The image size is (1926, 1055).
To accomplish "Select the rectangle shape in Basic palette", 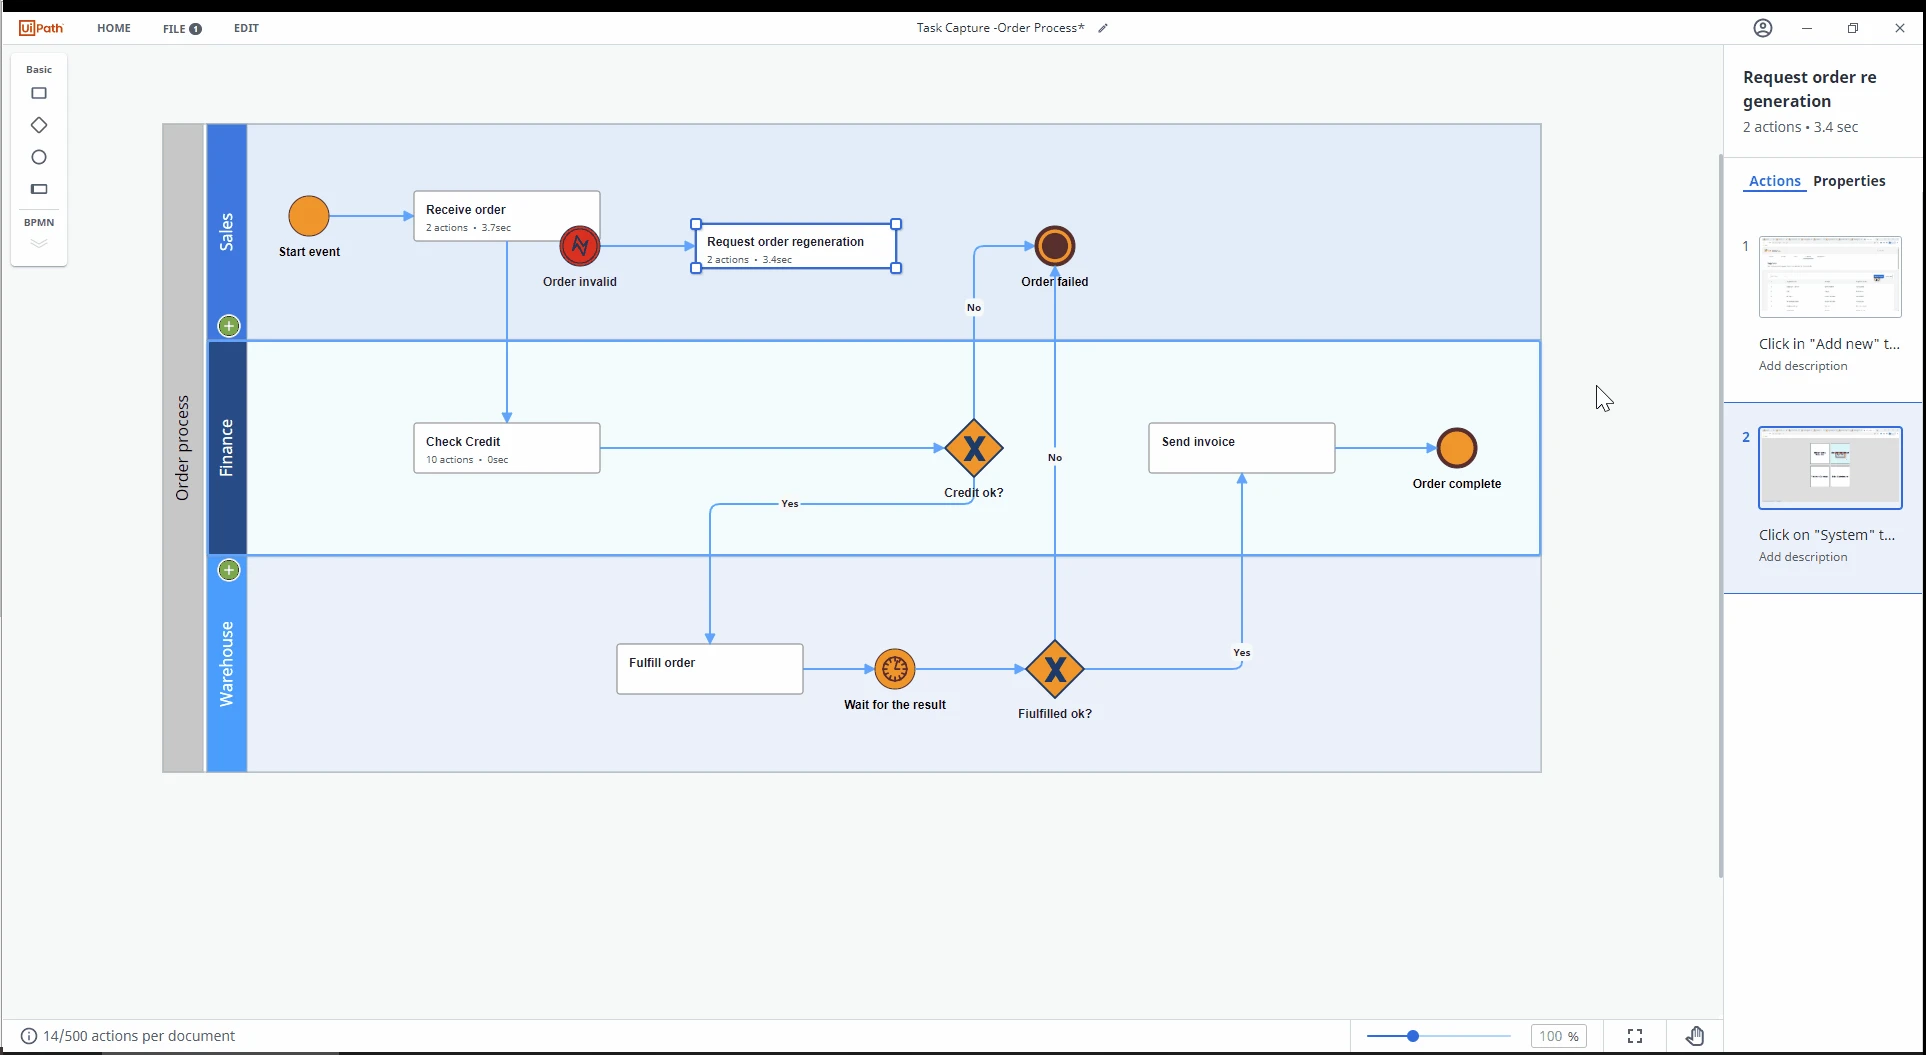I will click(39, 93).
